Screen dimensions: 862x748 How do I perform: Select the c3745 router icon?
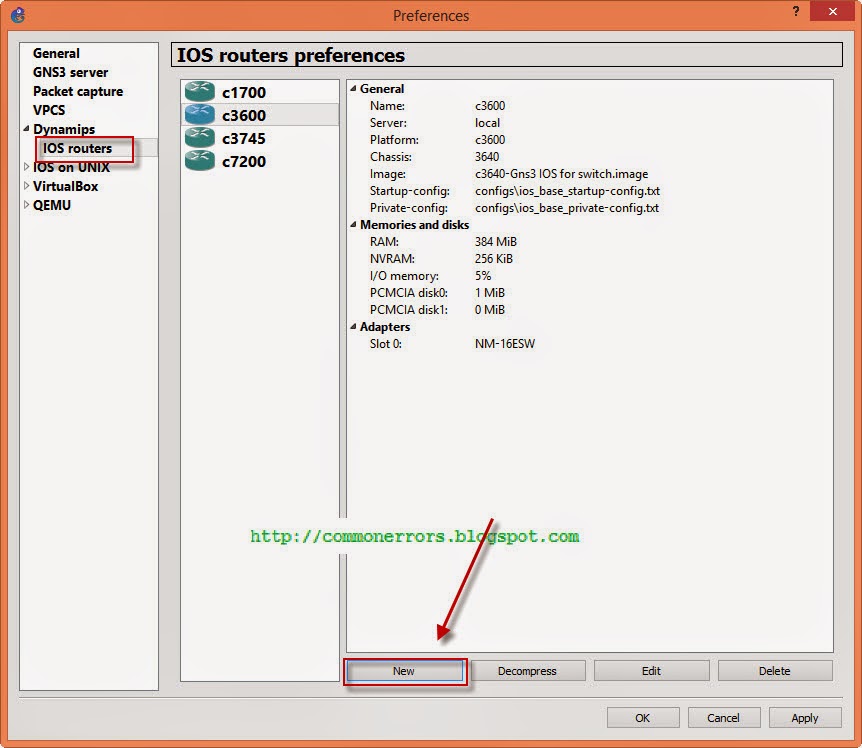(x=200, y=137)
